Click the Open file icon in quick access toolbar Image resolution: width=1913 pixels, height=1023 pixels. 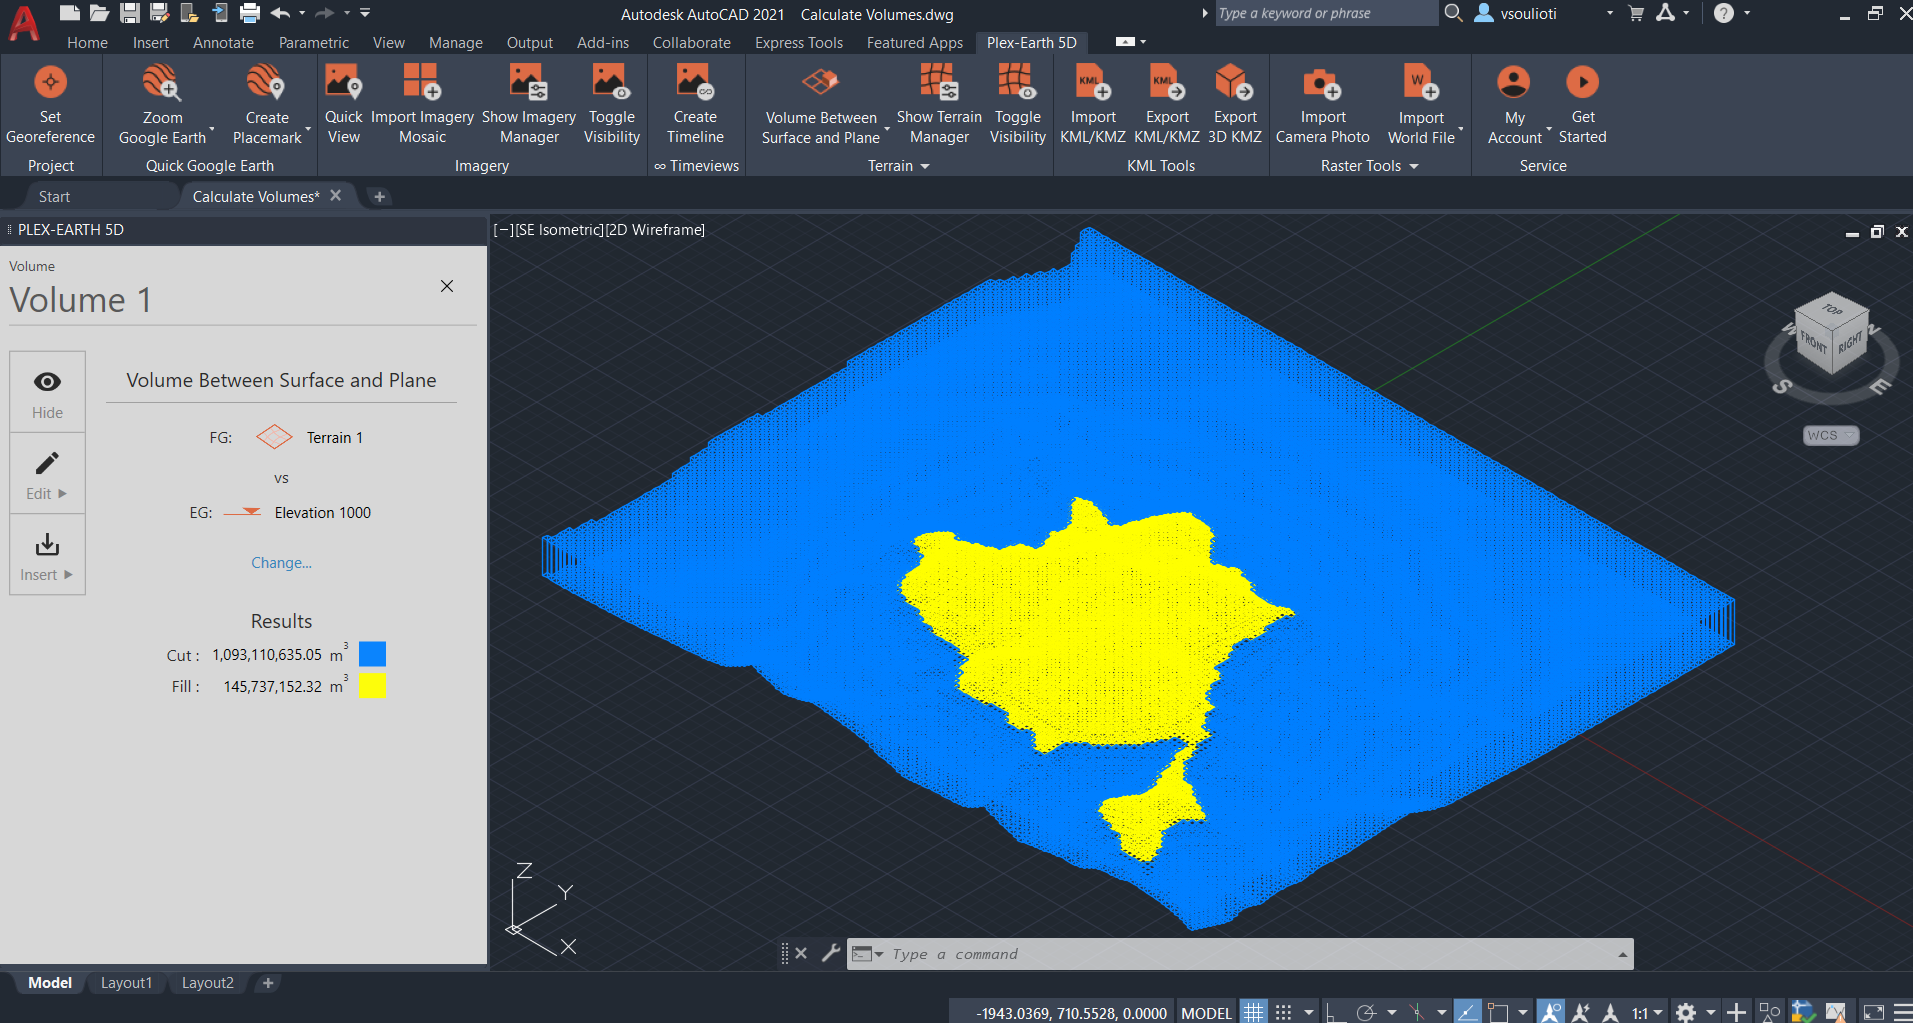pyautogui.click(x=99, y=13)
